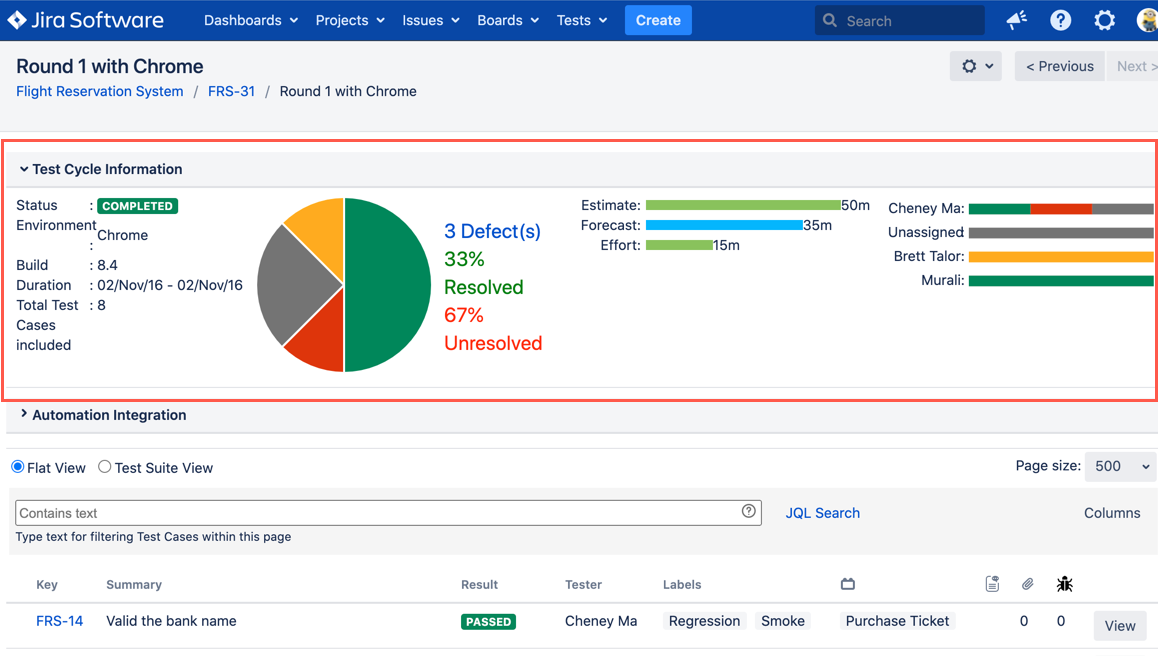This screenshot has width=1158, height=656.
Task: Open the Tests menu
Action: pos(581,20)
